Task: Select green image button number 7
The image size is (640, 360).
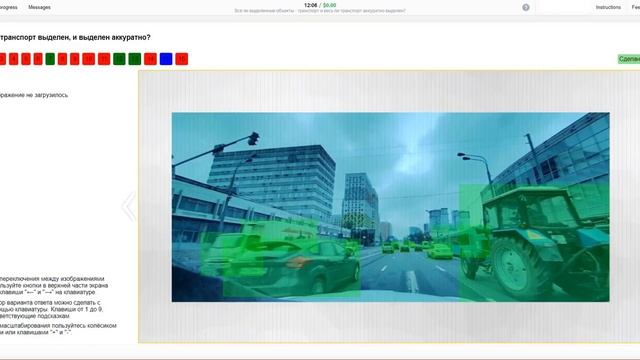Action: (x=50, y=59)
